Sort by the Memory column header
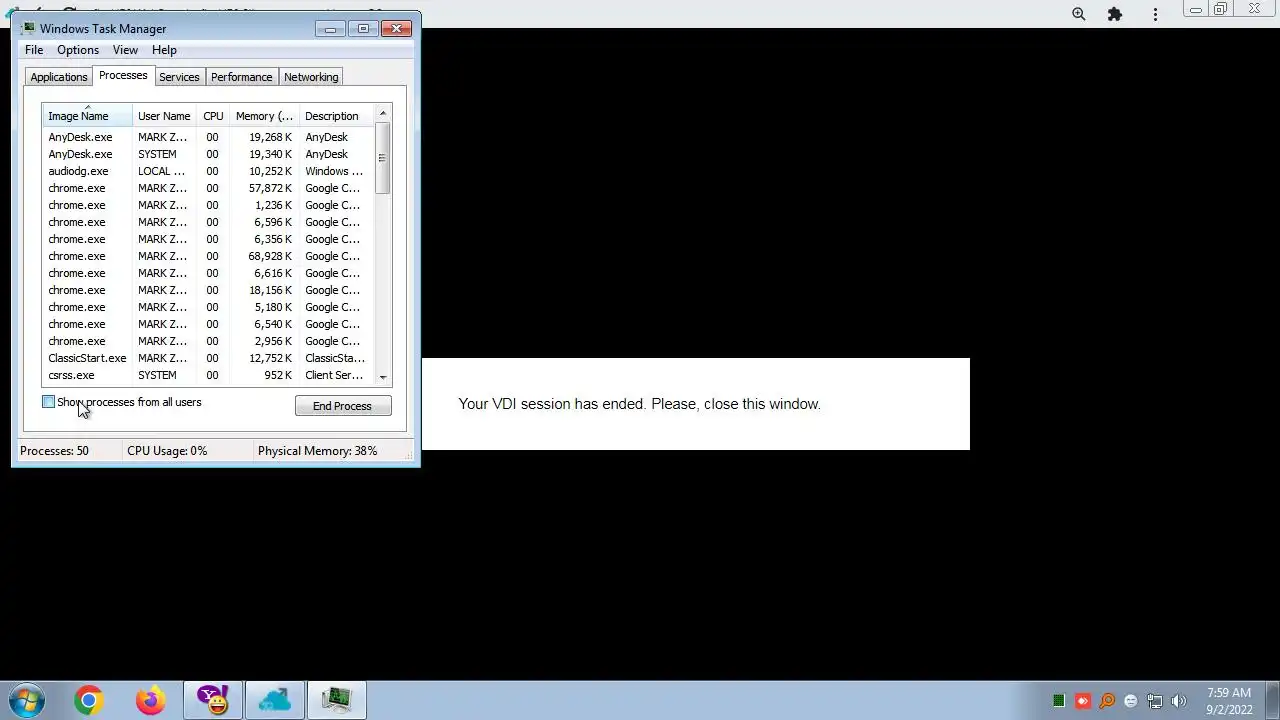This screenshot has width=1280, height=720. click(x=264, y=116)
